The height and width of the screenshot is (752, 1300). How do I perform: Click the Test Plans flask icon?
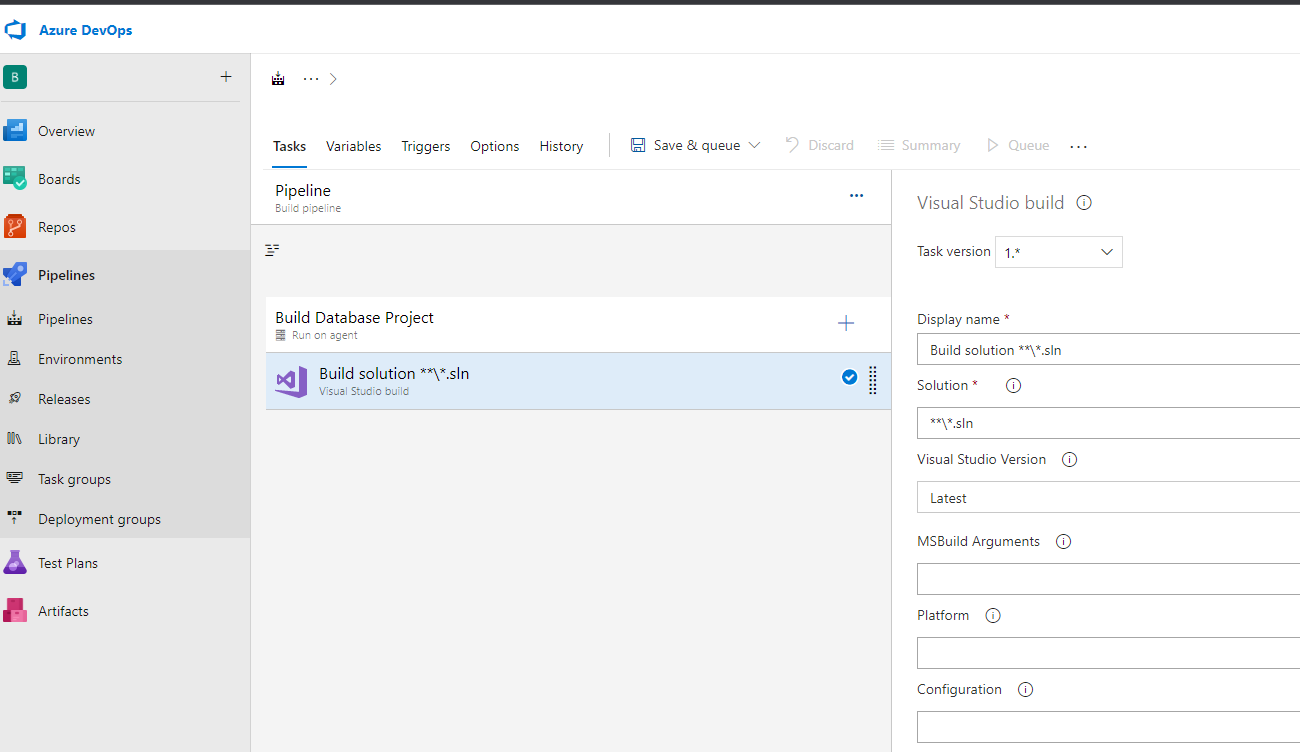coord(15,563)
